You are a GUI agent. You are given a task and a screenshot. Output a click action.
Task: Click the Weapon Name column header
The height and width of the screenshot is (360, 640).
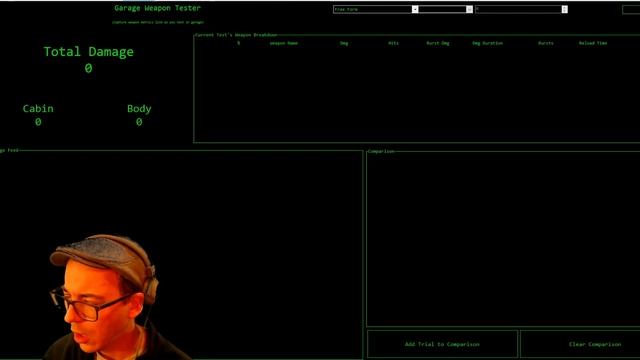283,43
